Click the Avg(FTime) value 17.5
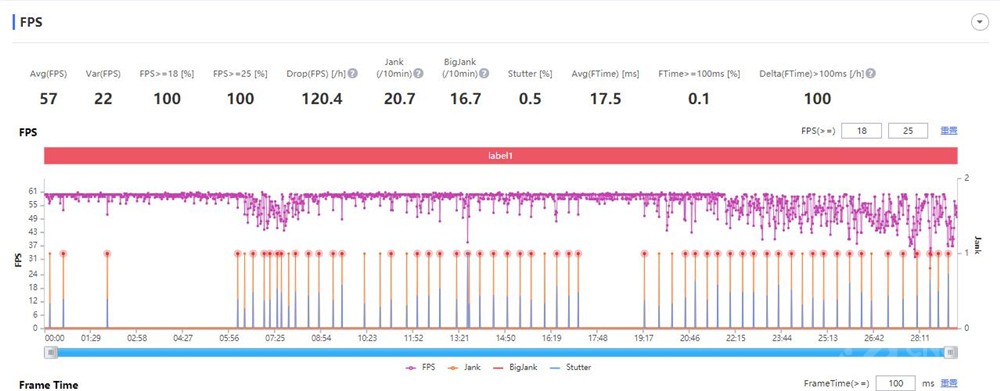Image resolution: width=1000 pixels, height=391 pixels. [x=605, y=99]
